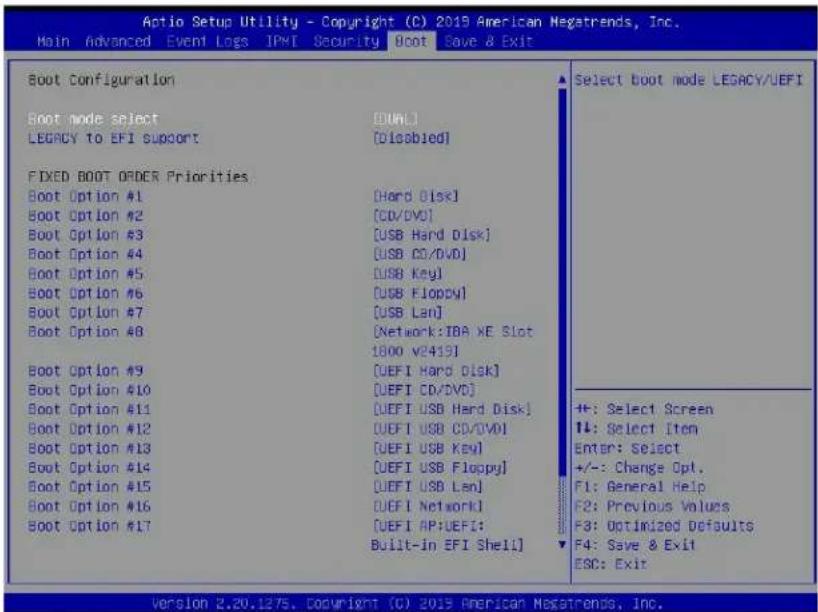The image size is (818, 612).
Task: Change the [USB Floppy] value
Action: click(x=419, y=293)
